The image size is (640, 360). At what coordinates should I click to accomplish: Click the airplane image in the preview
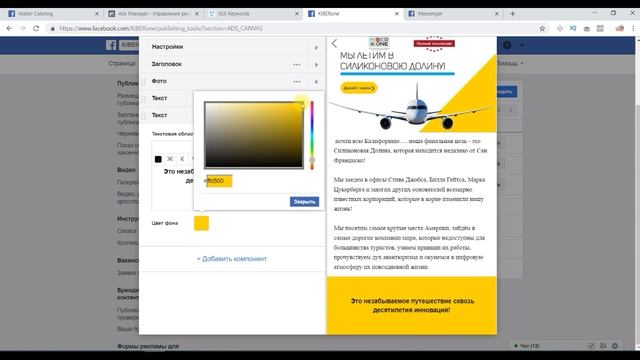(x=412, y=107)
